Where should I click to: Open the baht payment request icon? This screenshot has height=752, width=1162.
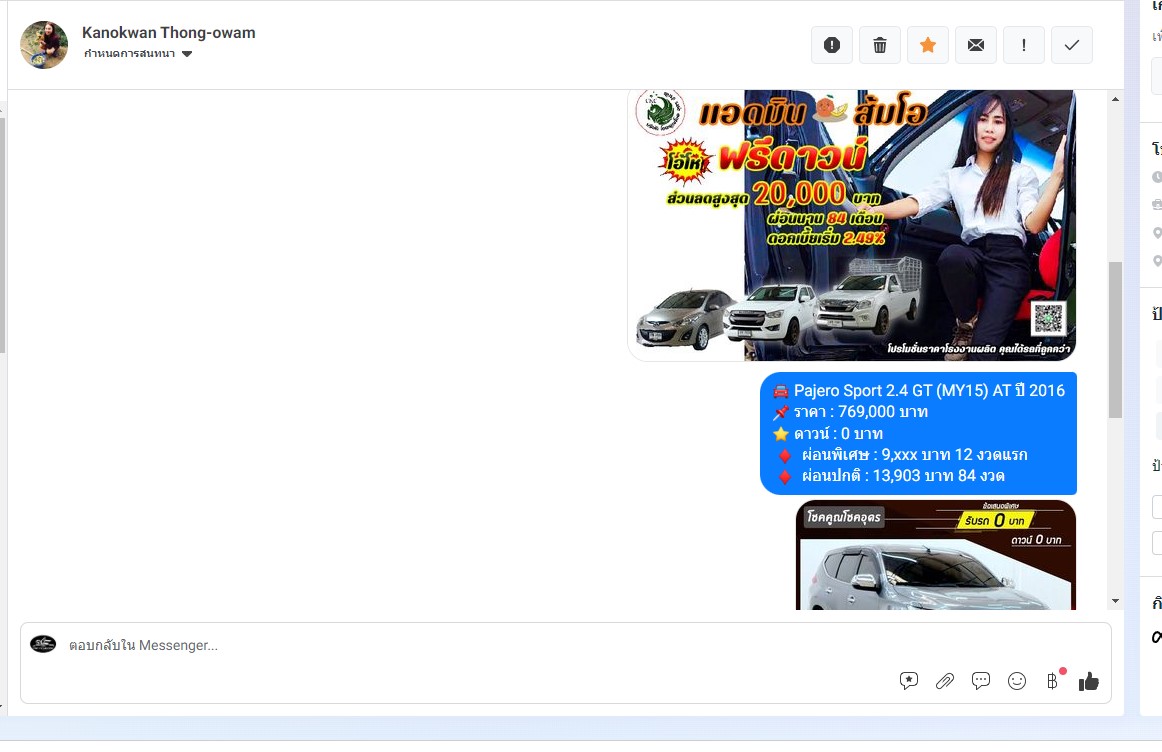(x=1052, y=681)
